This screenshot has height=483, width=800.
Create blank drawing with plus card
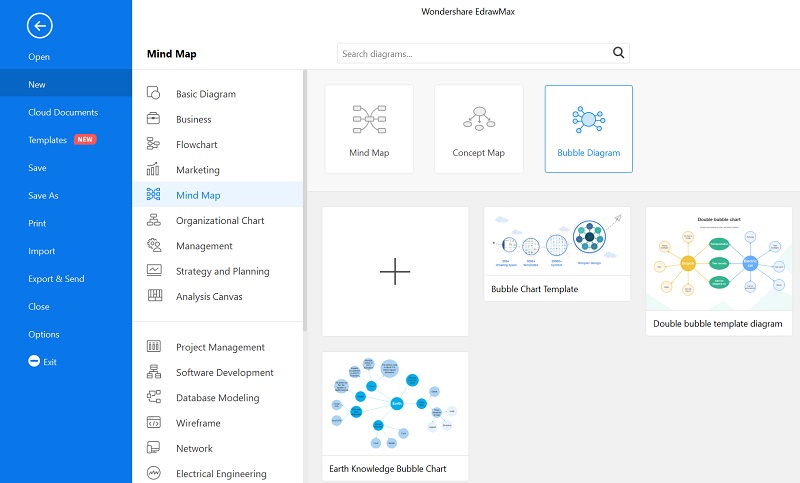pyautogui.click(x=395, y=271)
